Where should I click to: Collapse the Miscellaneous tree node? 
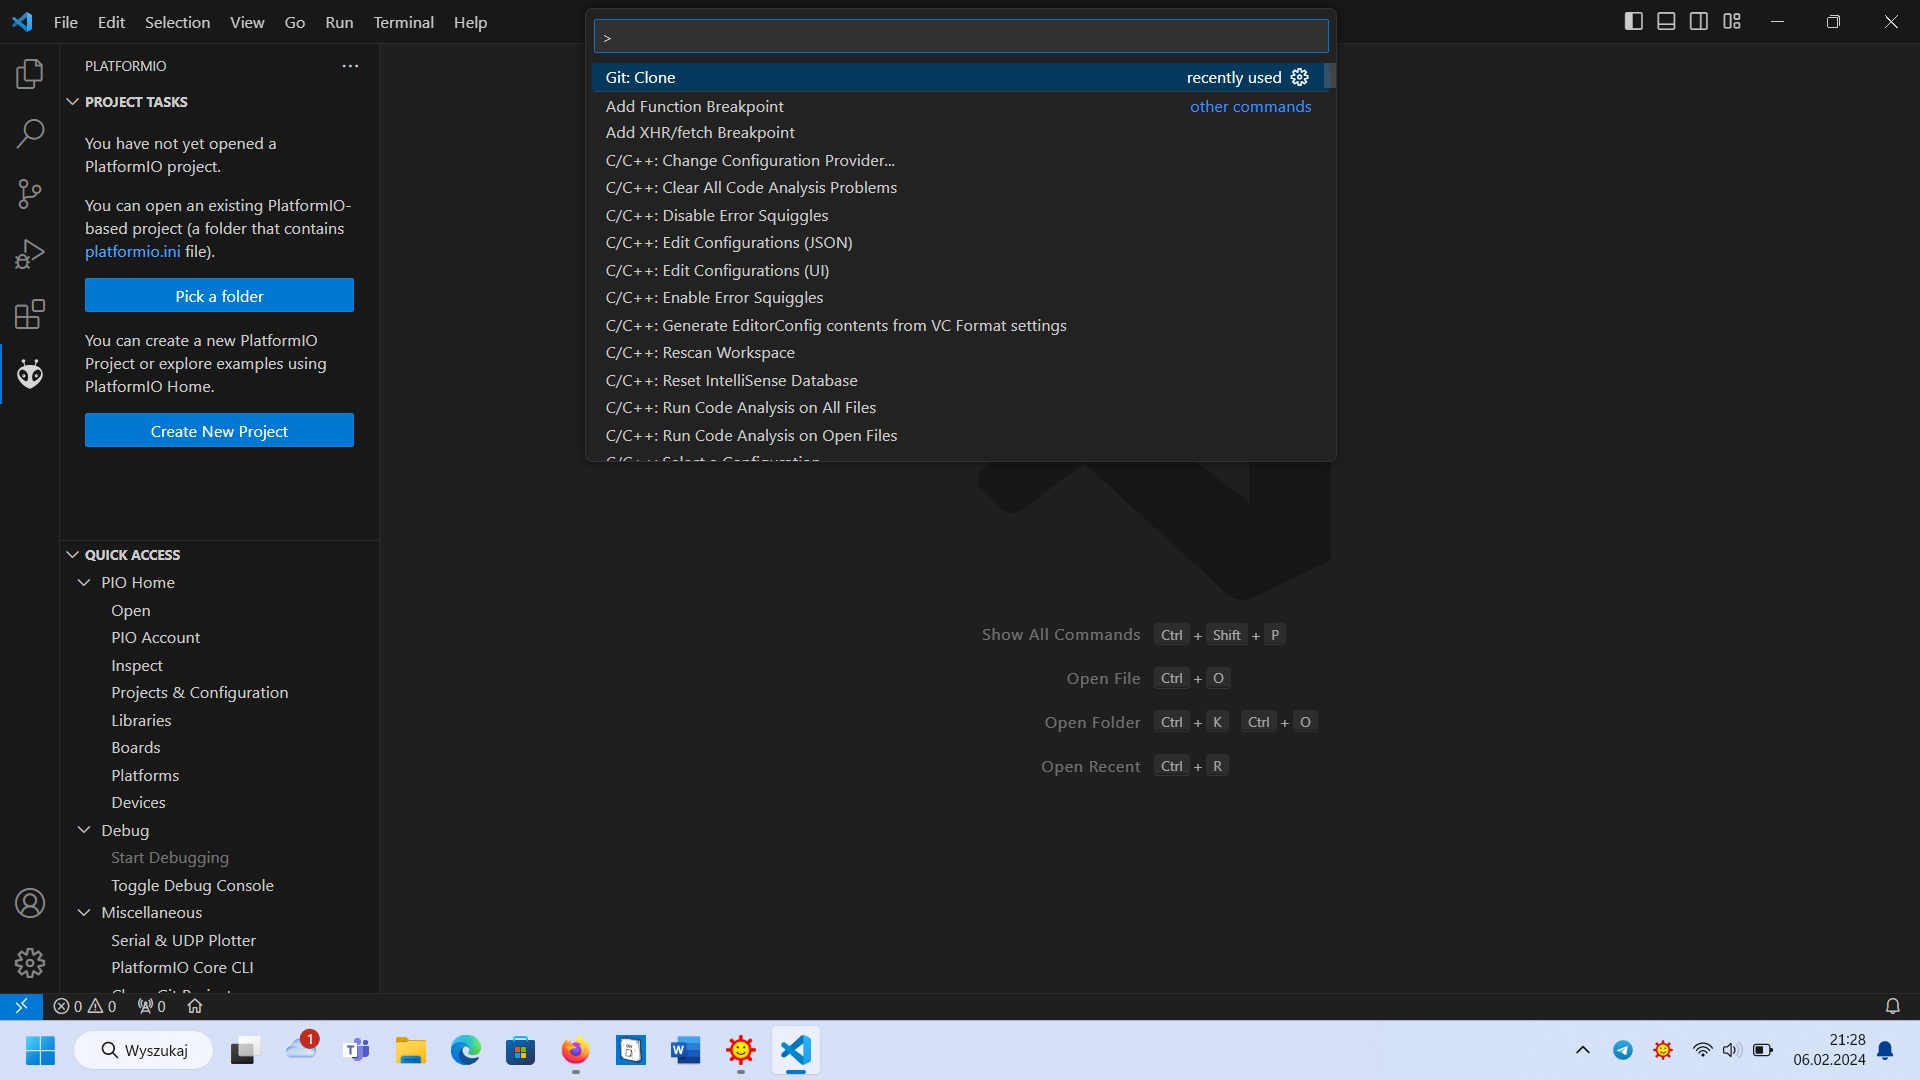coord(84,913)
